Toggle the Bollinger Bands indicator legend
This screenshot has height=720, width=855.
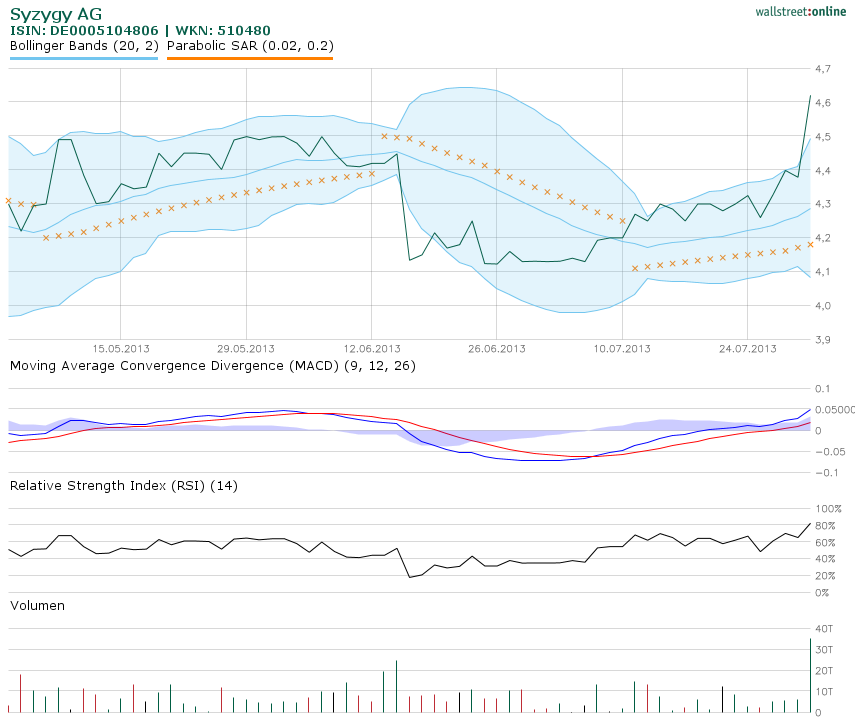pos(82,45)
